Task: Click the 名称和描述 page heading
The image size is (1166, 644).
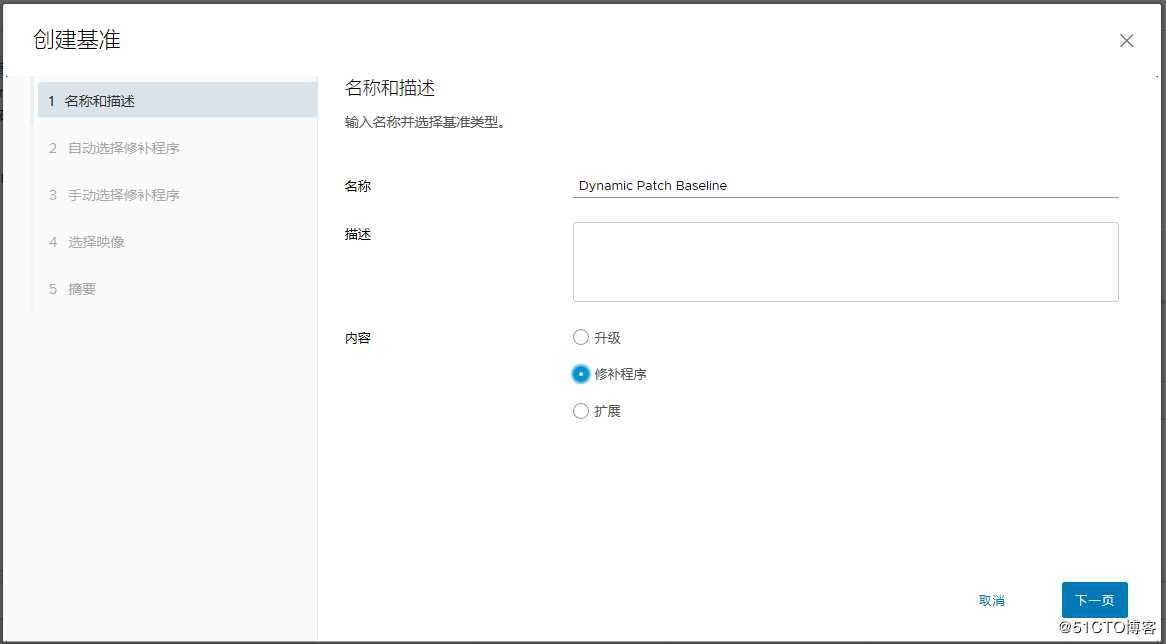Action: click(x=389, y=87)
